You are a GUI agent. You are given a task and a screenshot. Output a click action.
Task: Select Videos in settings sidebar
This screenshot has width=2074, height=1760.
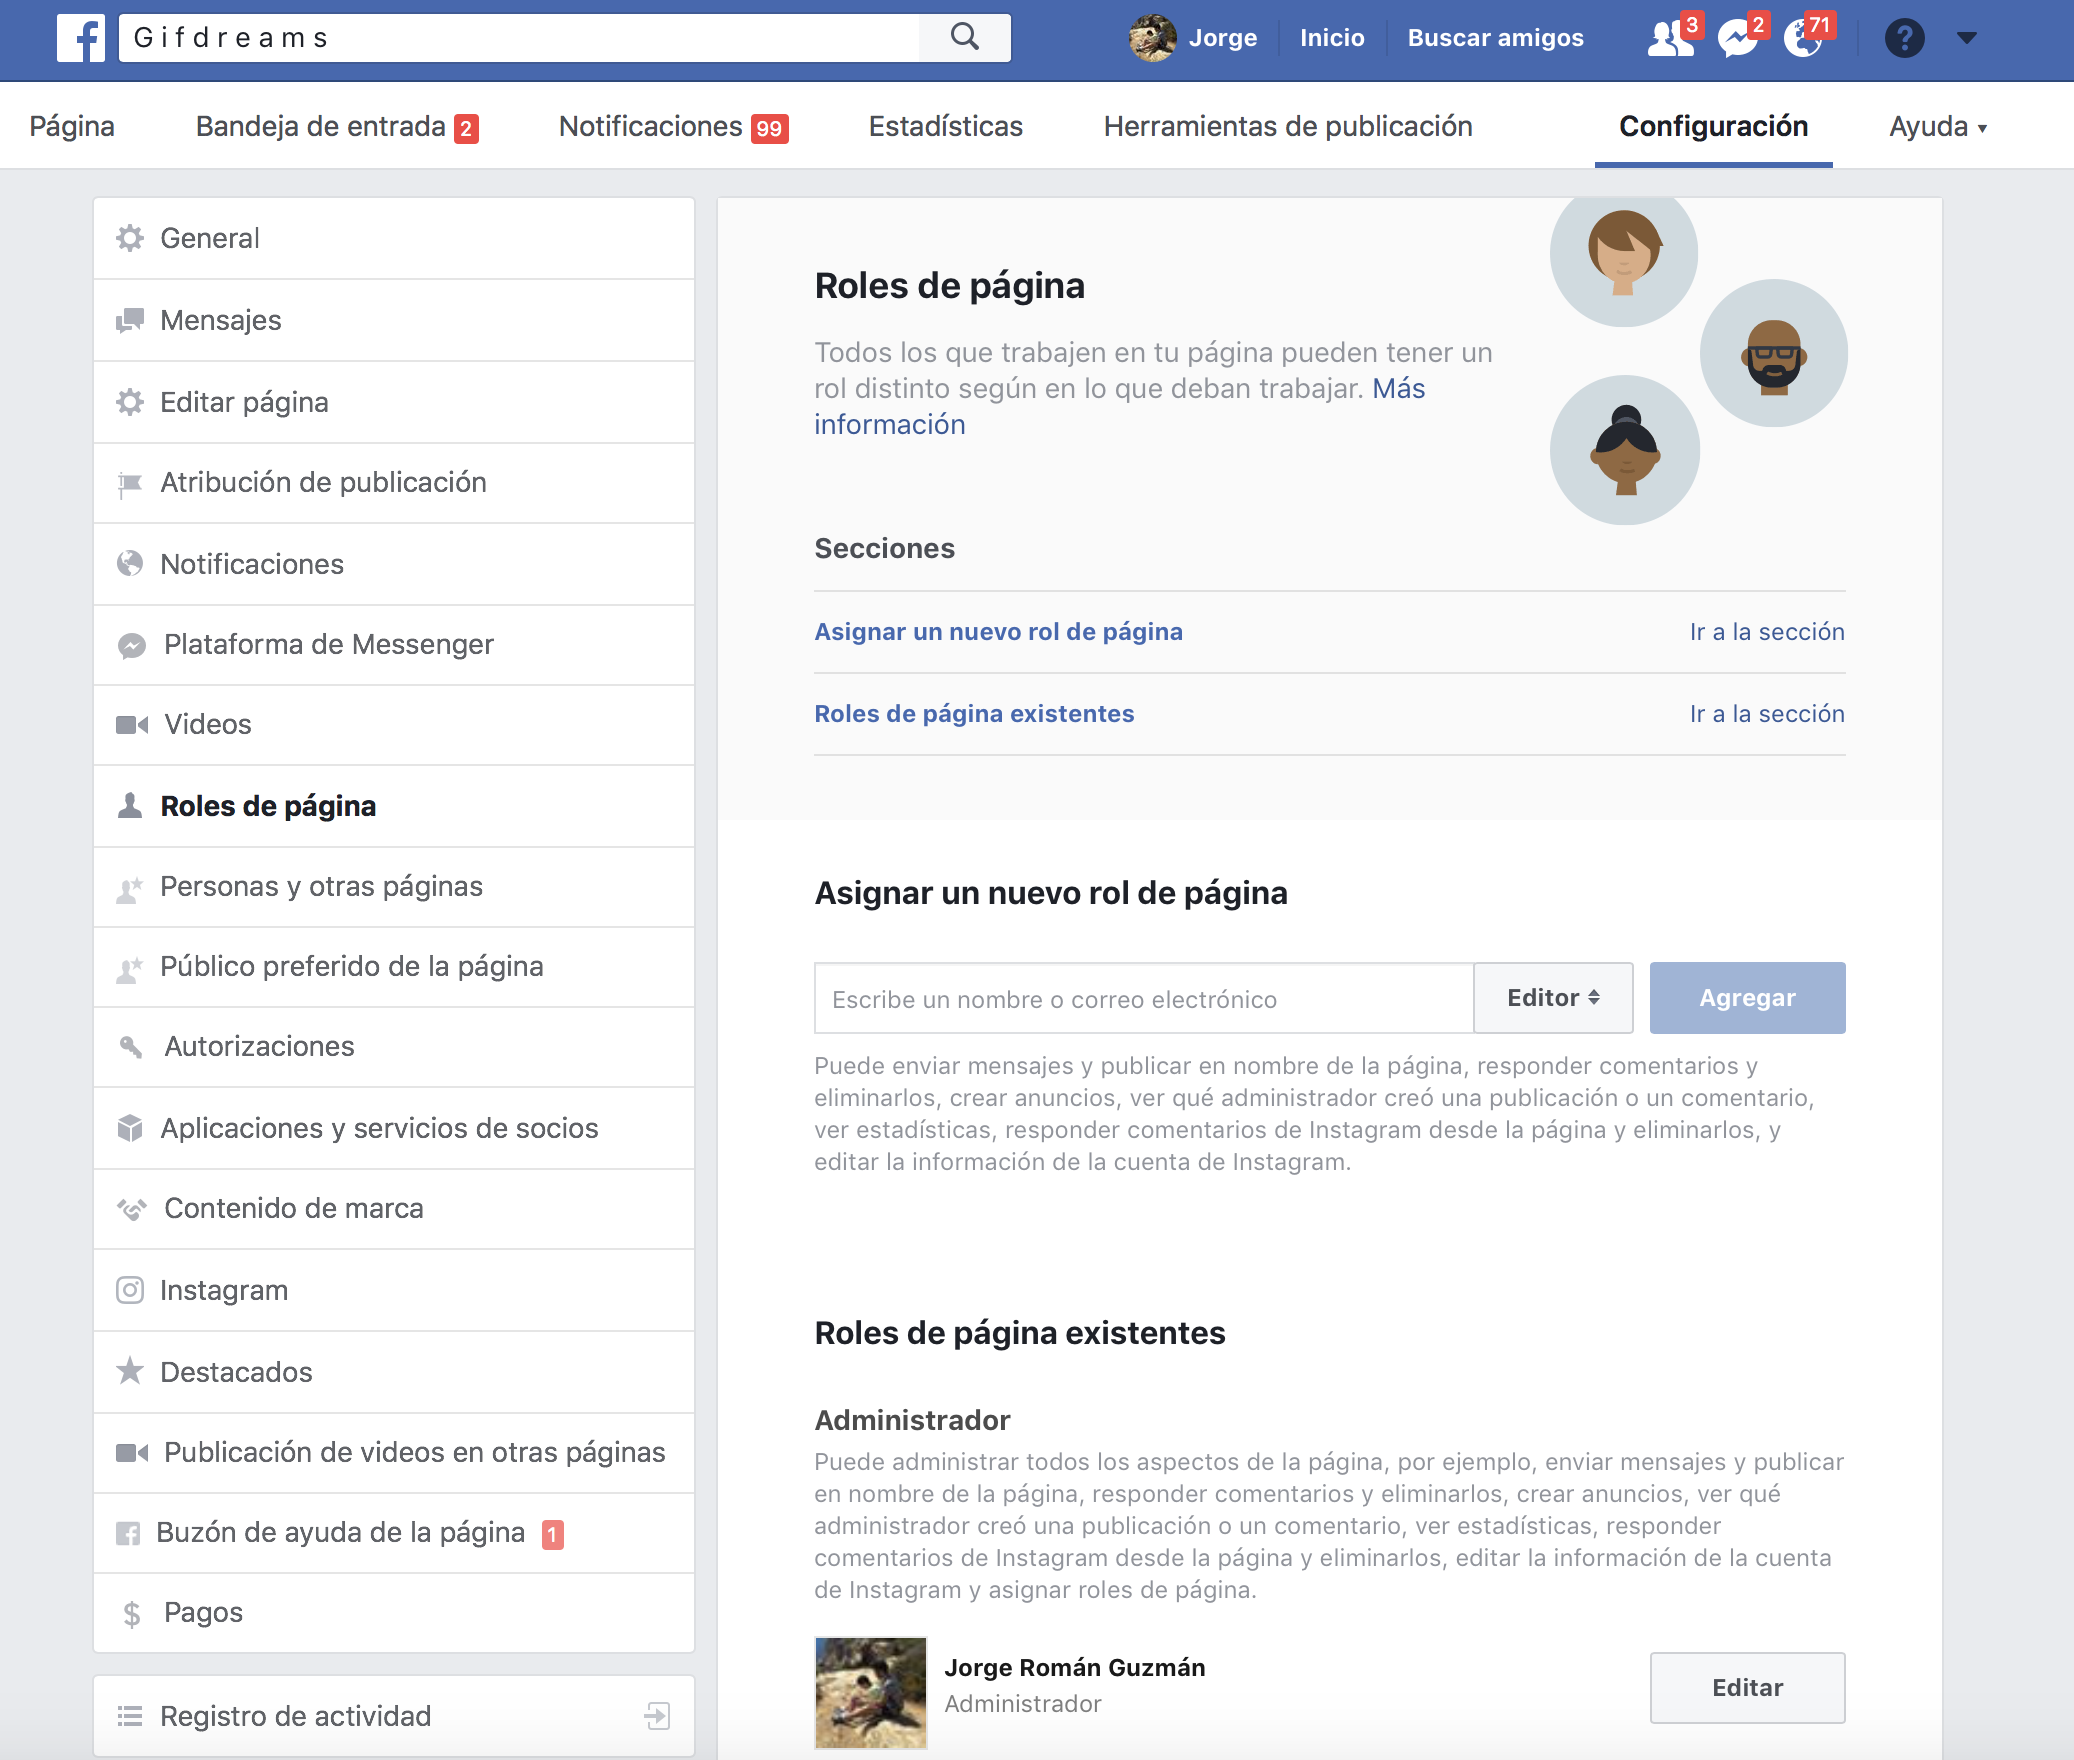(207, 724)
